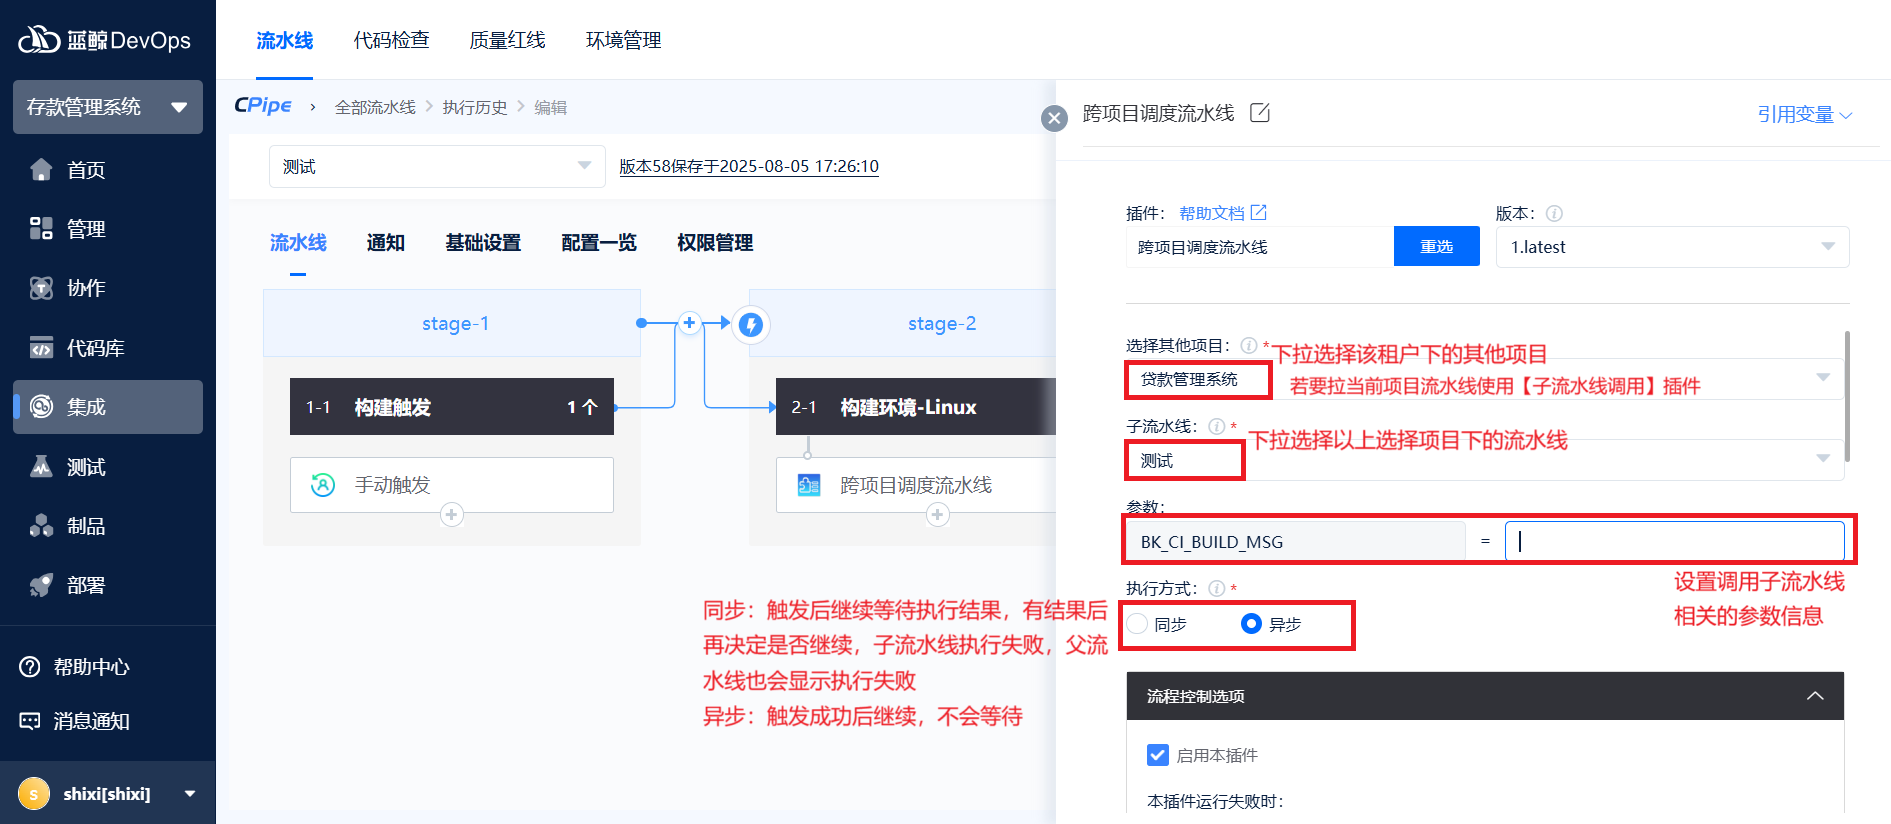Screen dimensions: 1891x824
Task: Open the 存款管理系统 project dropdown
Action: [x=108, y=107]
